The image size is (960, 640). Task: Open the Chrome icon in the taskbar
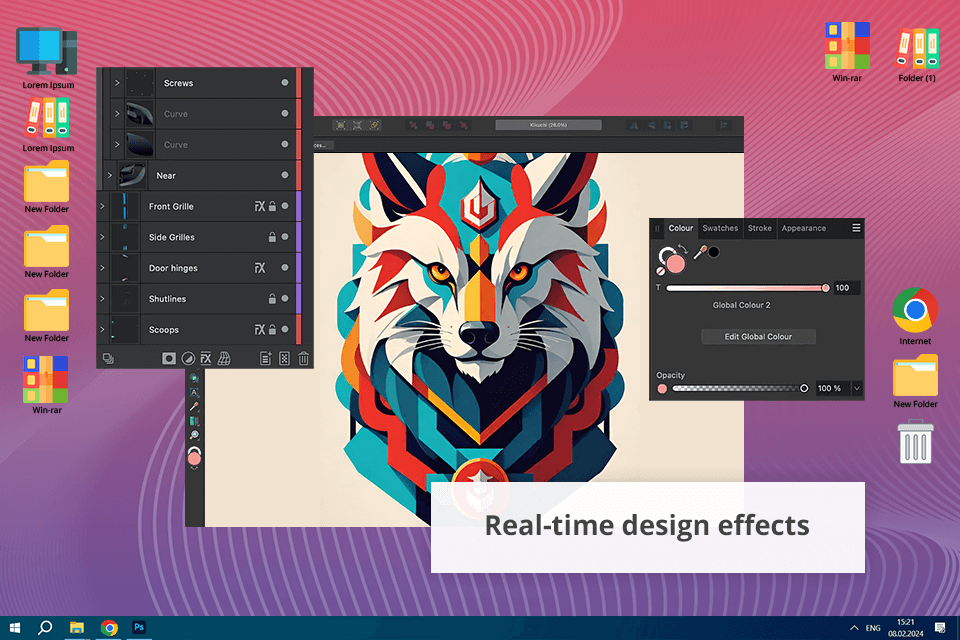click(110, 627)
